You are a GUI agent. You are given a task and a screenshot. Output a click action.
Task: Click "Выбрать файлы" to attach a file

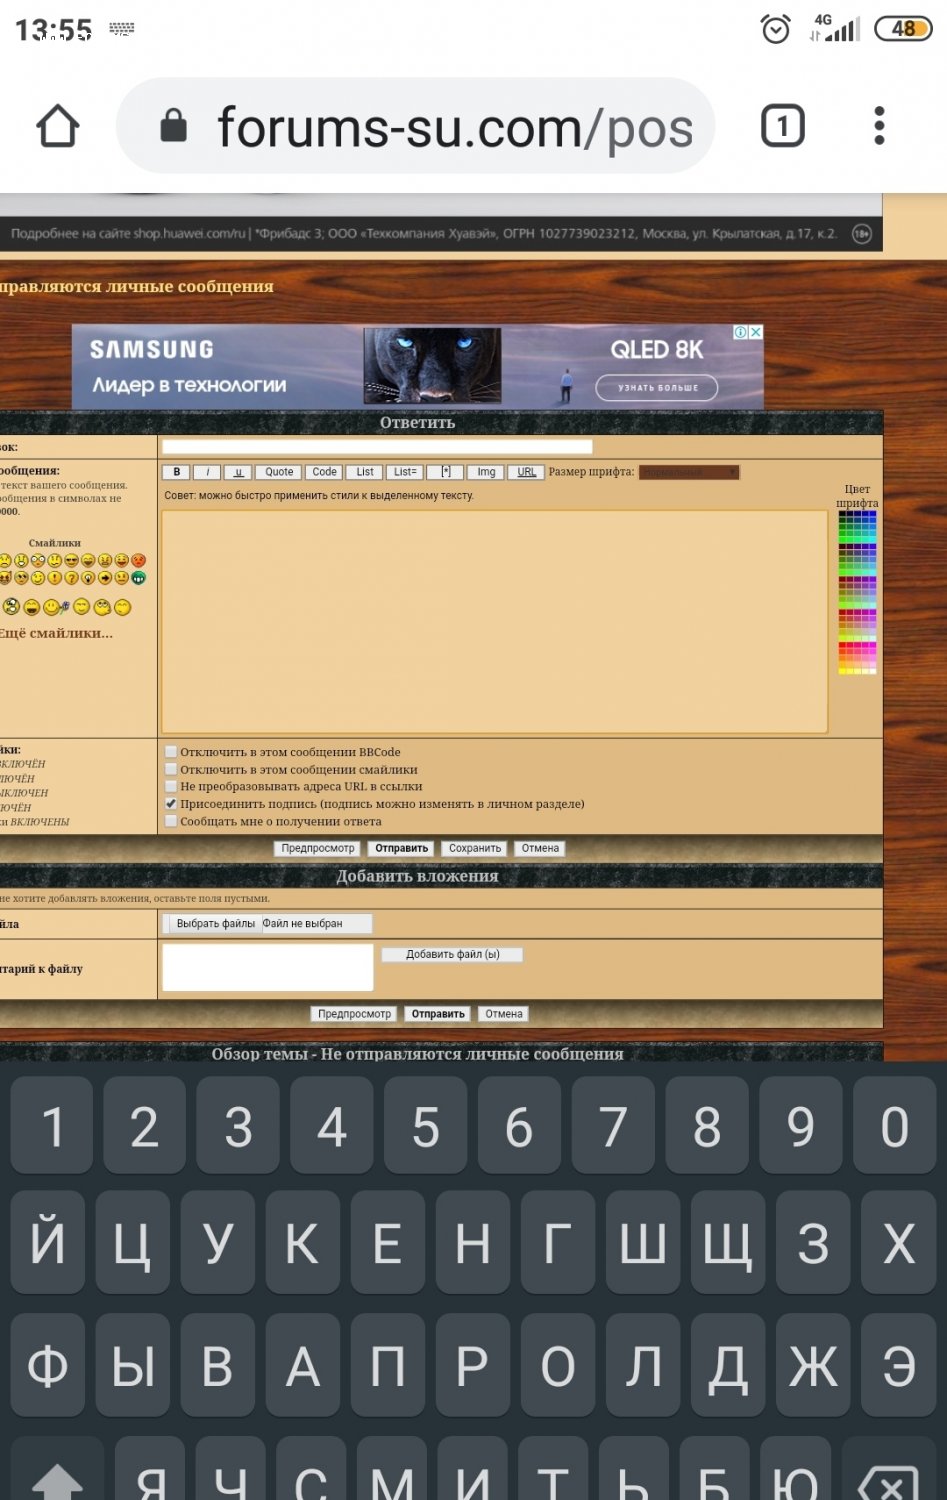[x=215, y=924]
